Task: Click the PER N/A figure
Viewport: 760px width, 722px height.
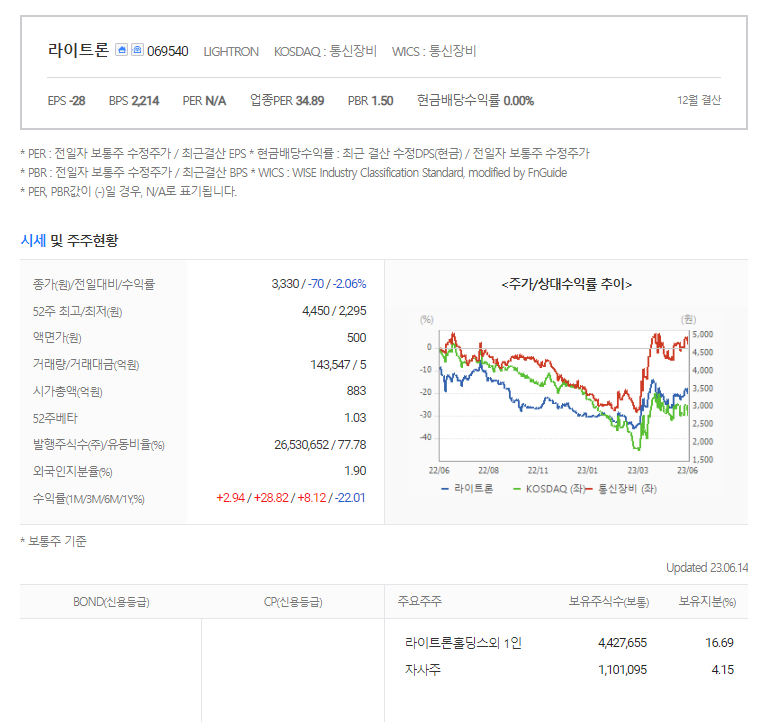Action: click(204, 101)
